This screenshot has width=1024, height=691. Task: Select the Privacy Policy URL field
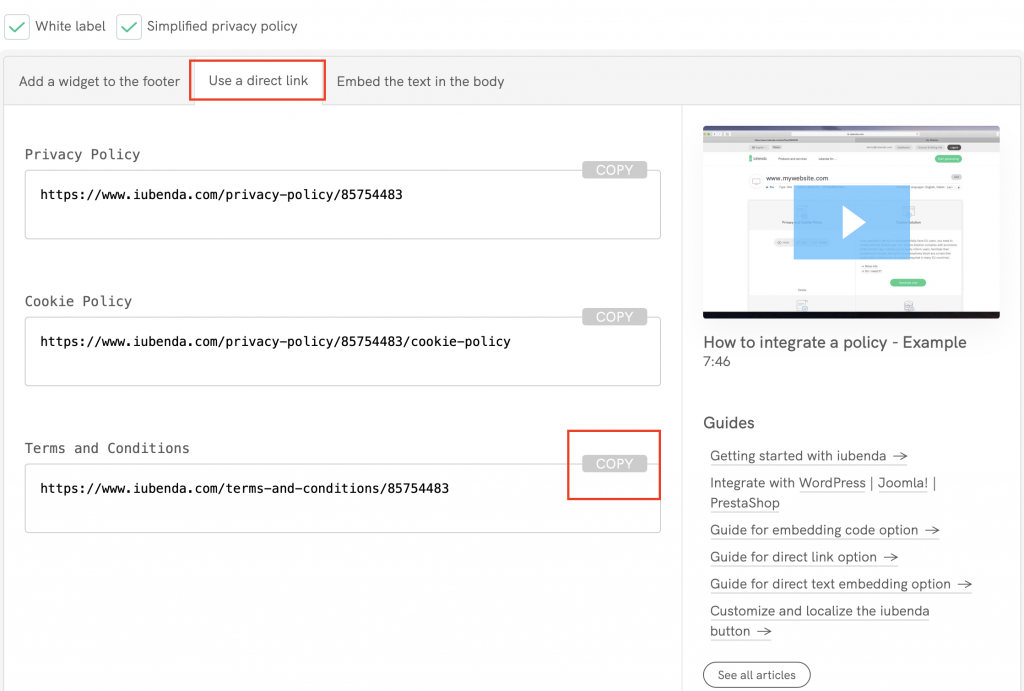(342, 204)
